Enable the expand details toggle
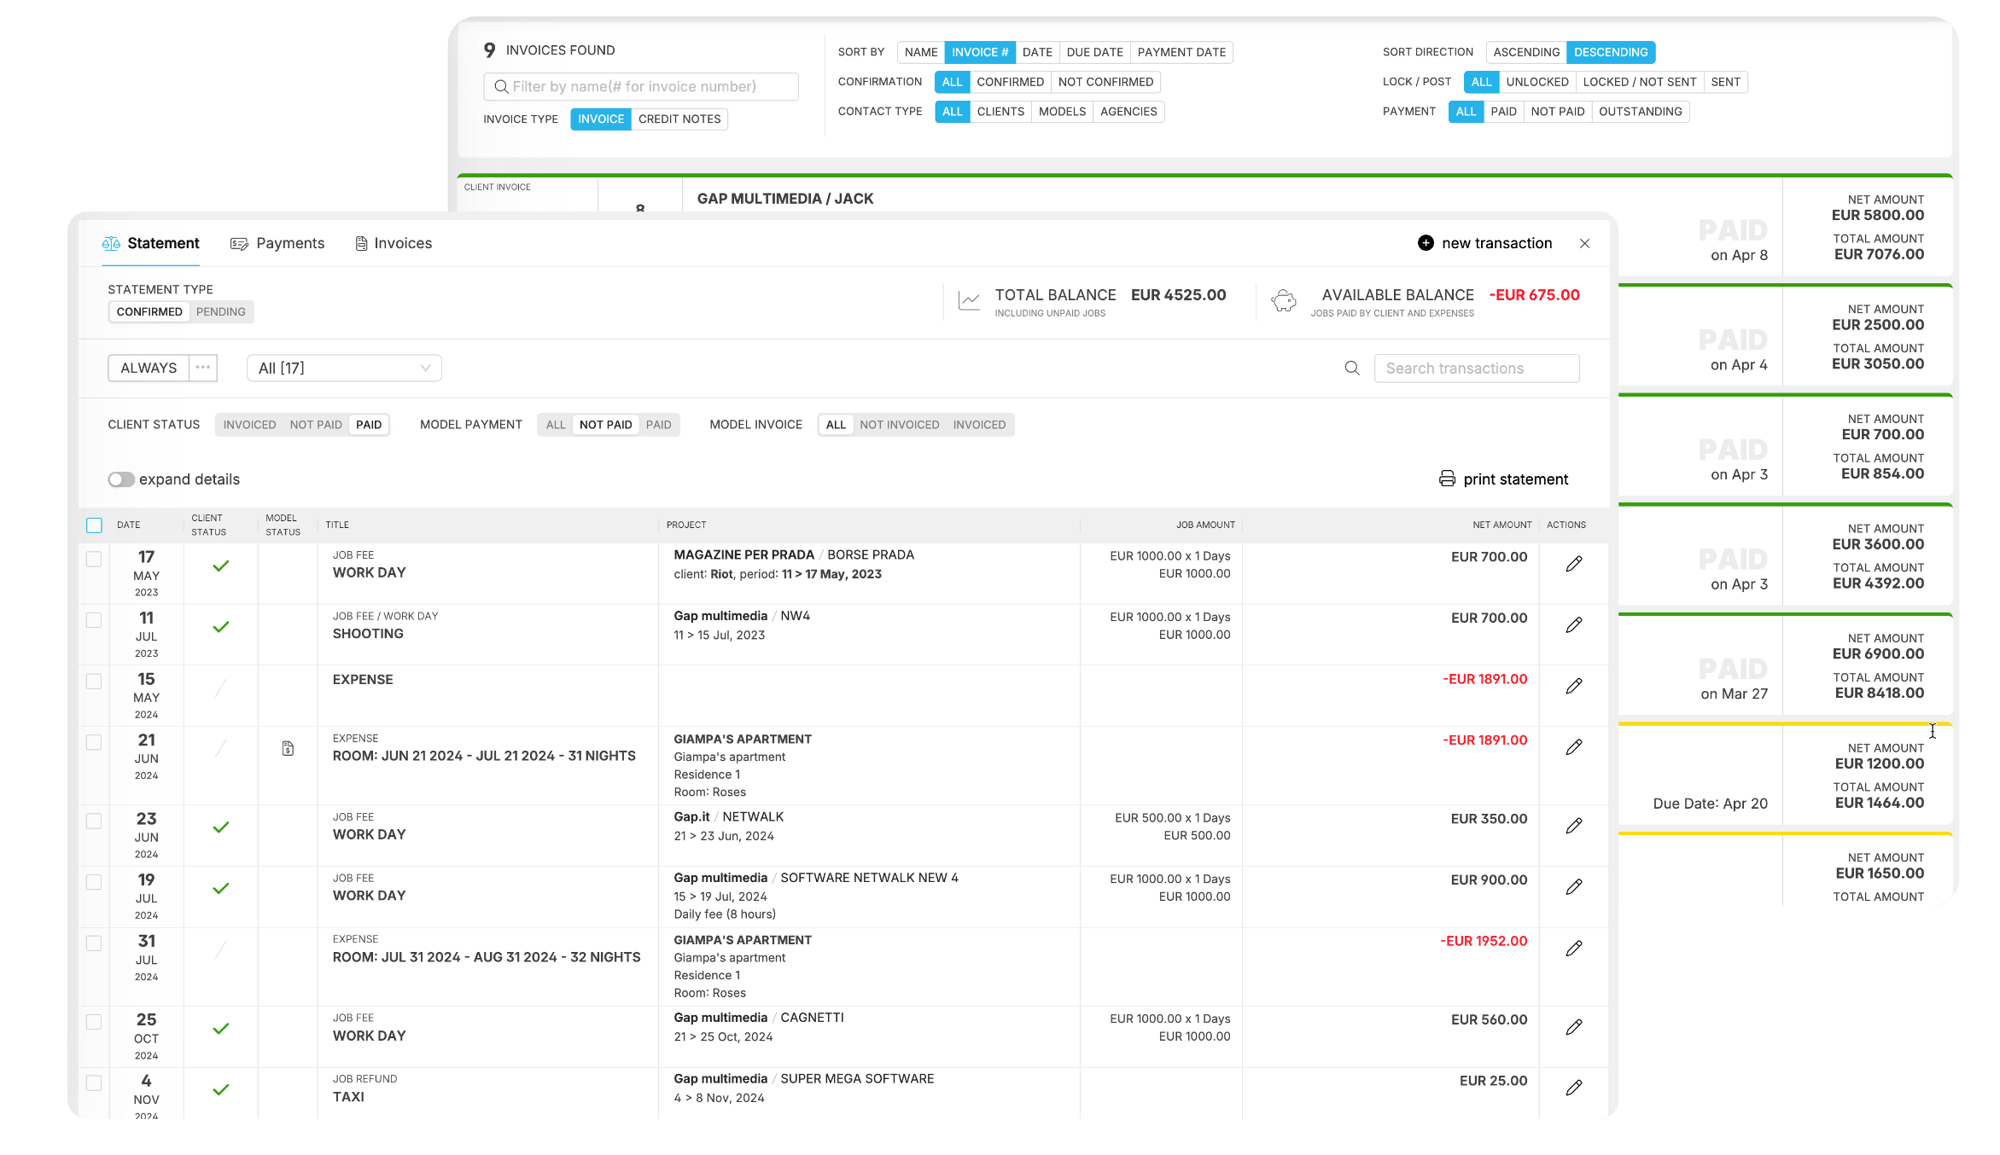 point(121,479)
